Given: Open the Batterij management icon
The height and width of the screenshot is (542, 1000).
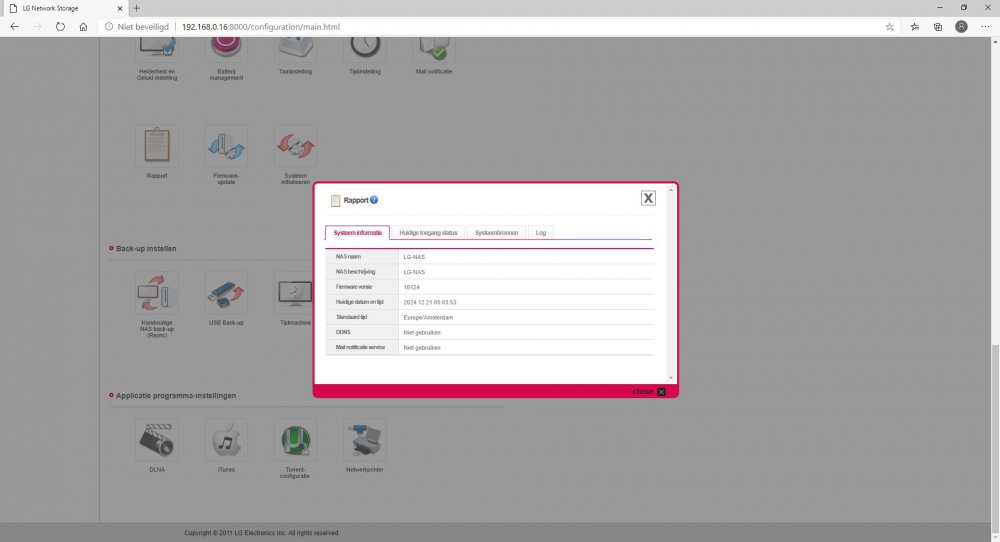Looking at the screenshot, I should [x=226, y=50].
